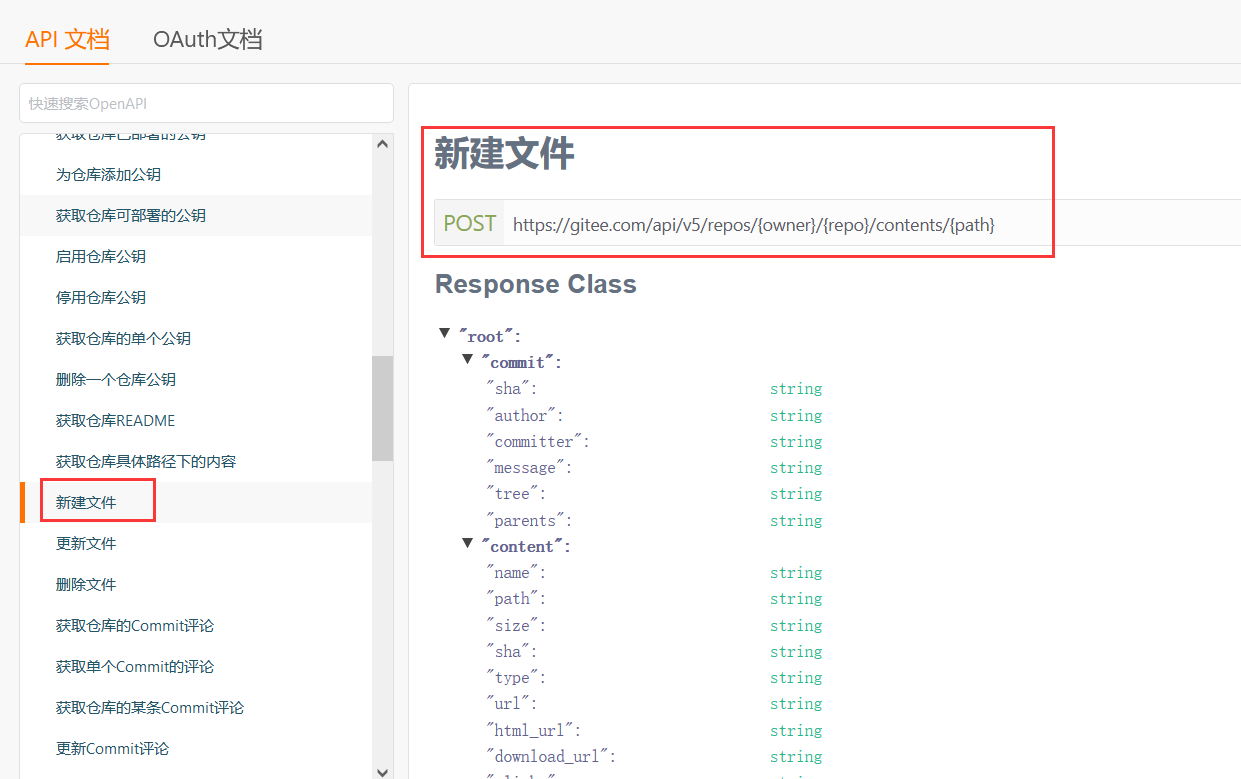This screenshot has width=1241, height=779.
Task: Open 获取仓库README entry
Action: 115,420
